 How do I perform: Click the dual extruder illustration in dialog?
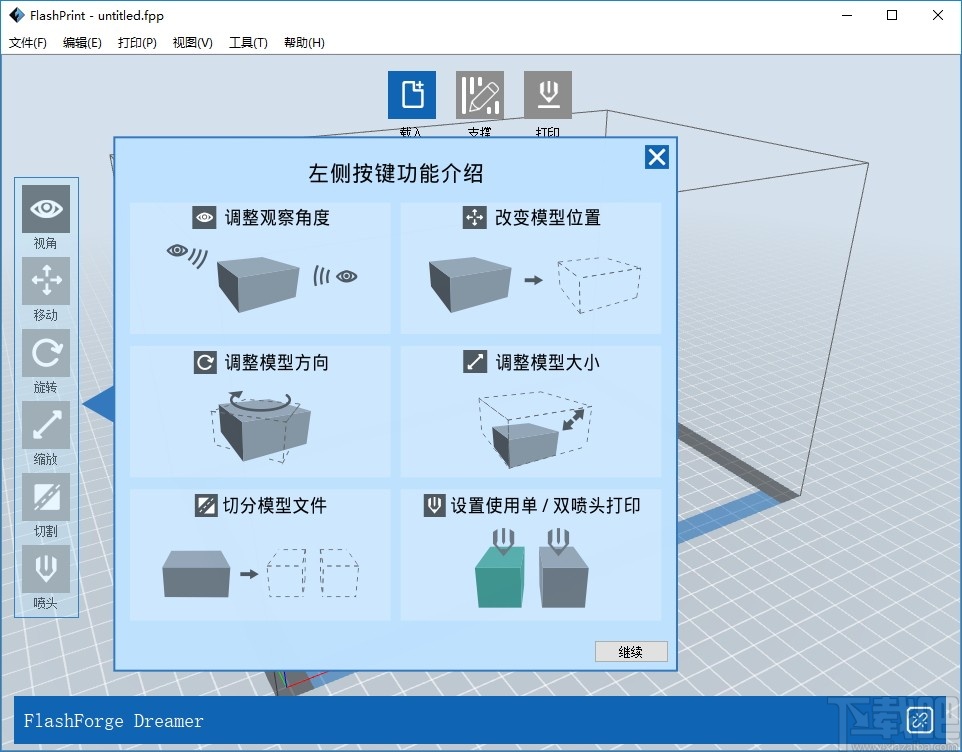[531, 570]
